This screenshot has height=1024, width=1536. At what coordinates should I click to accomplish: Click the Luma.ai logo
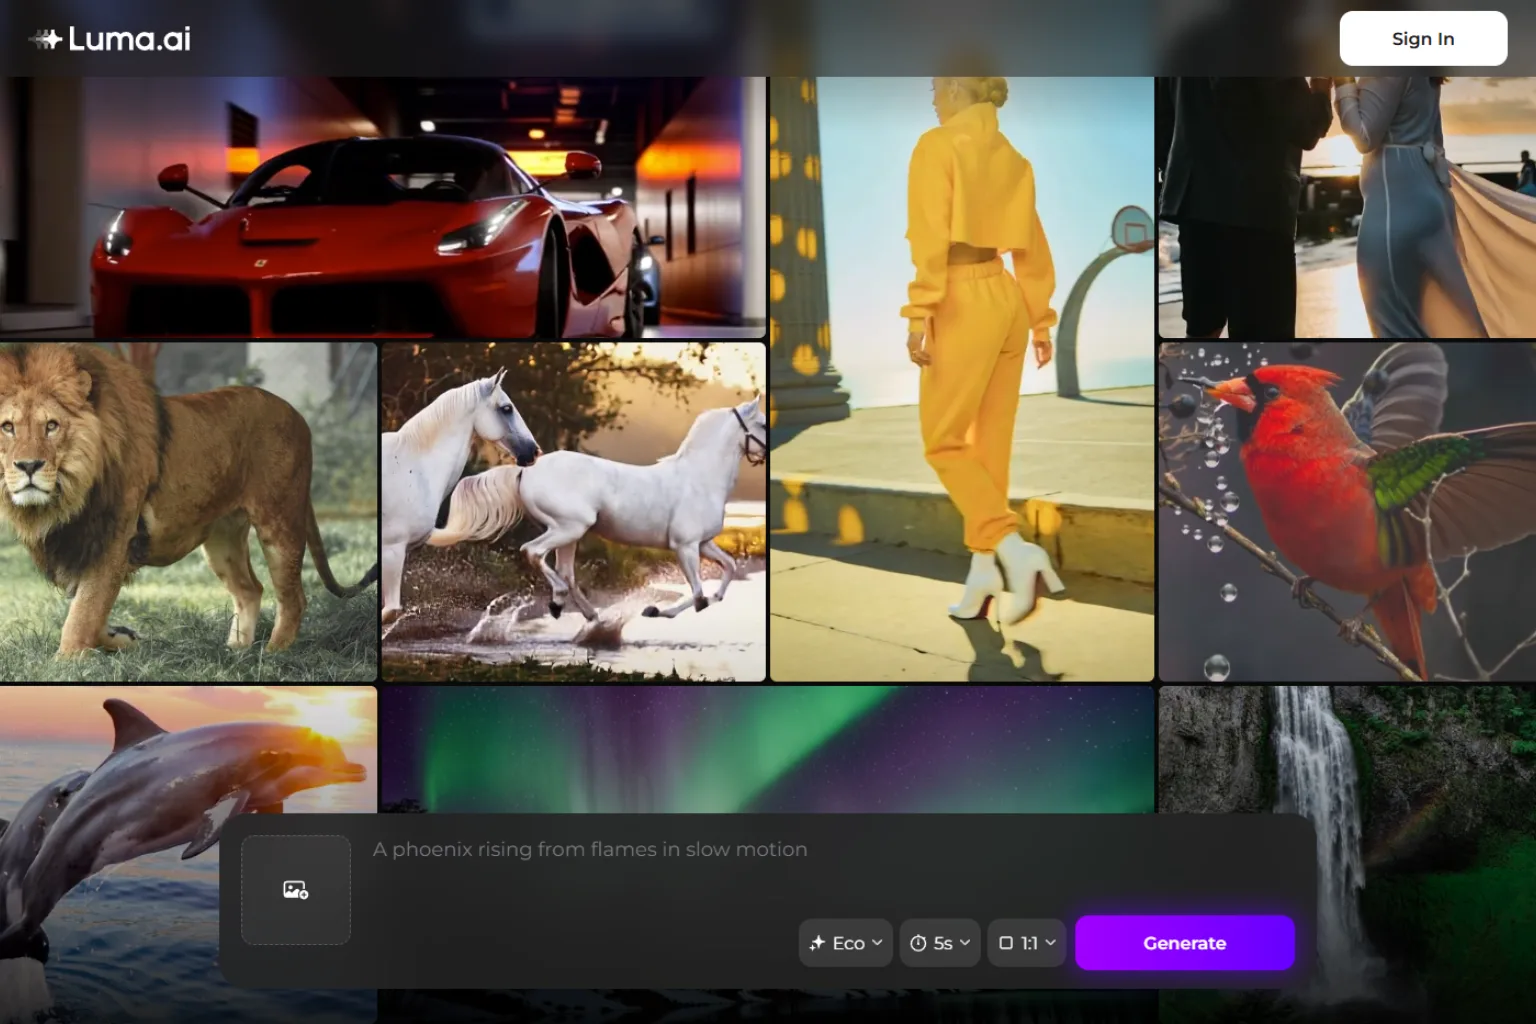pyautogui.click(x=109, y=39)
